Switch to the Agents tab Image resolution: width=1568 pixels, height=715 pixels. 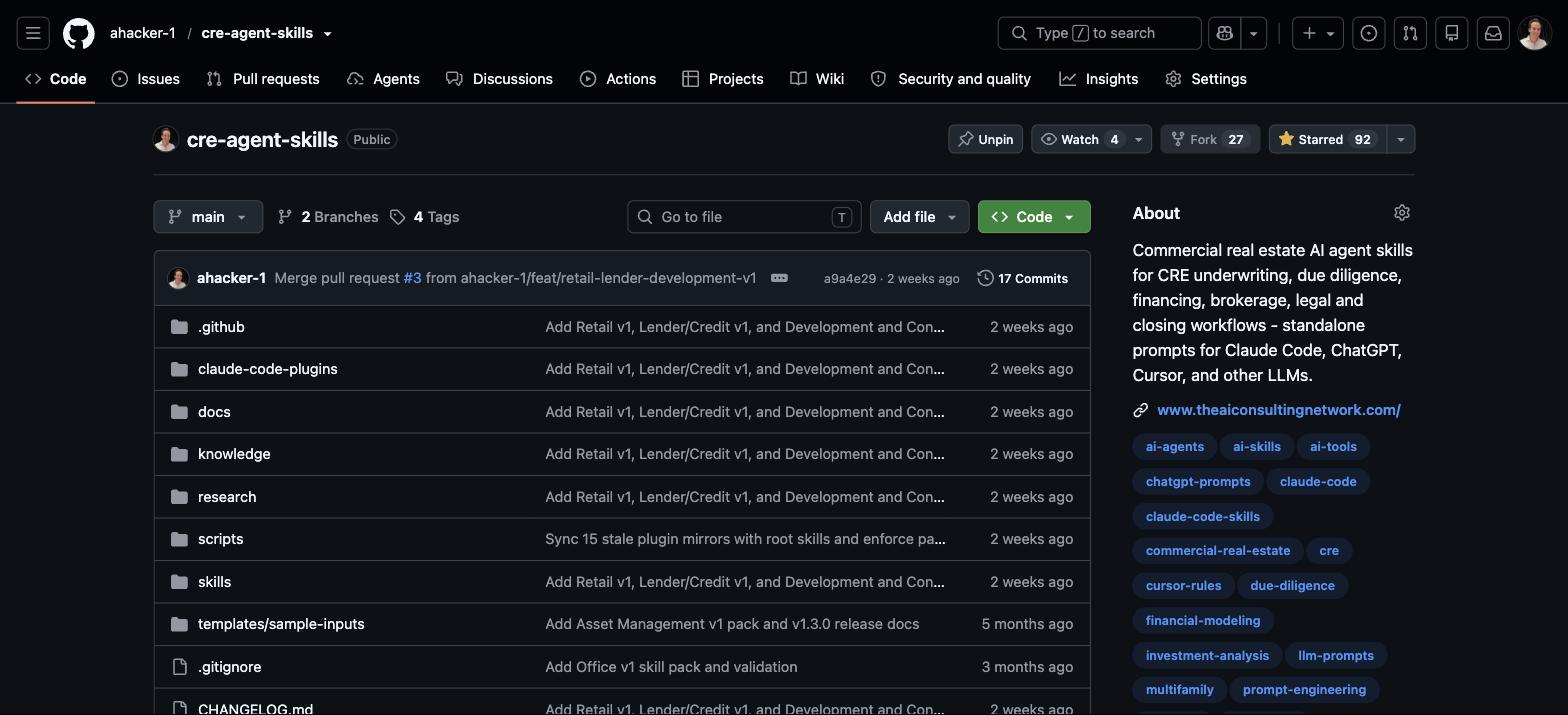[x=384, y=79]
